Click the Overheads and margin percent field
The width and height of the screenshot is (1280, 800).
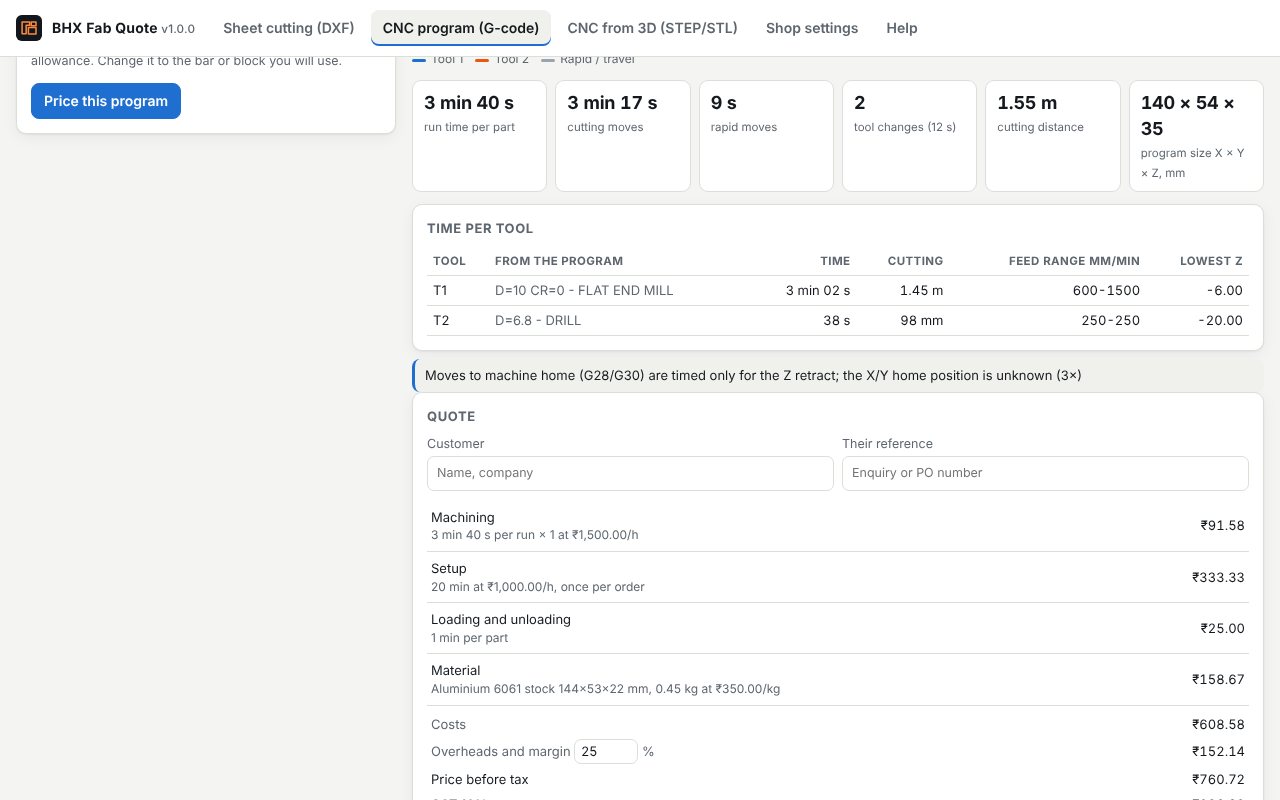tap(606, 751)
